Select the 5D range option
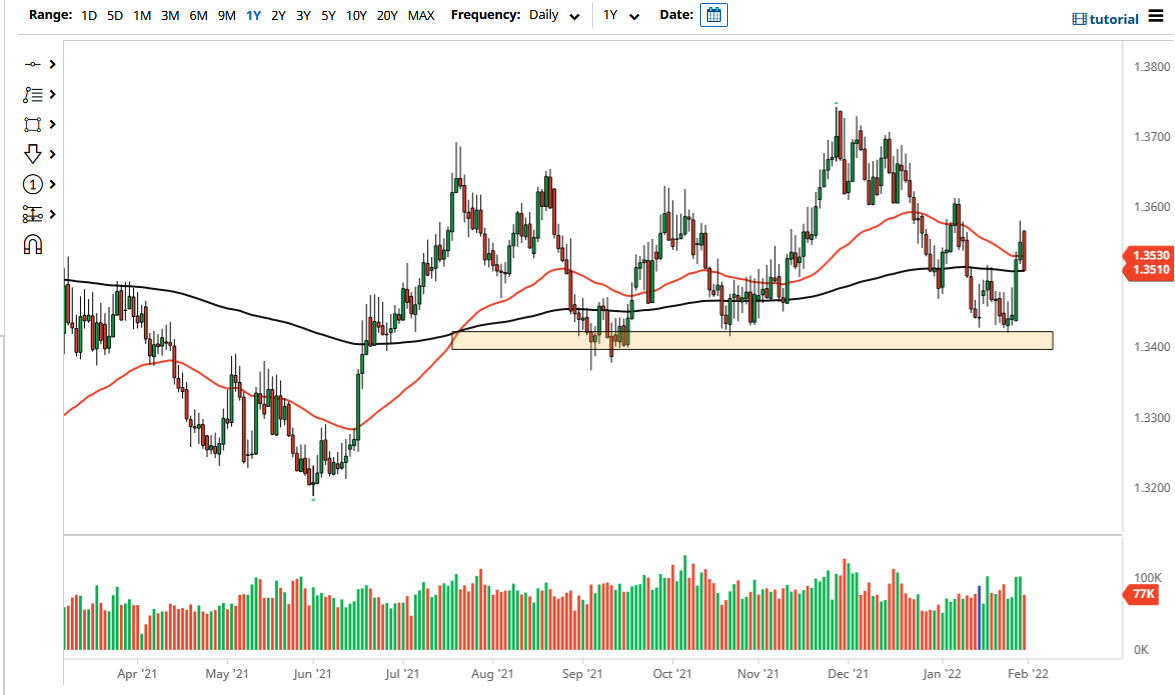The image size is (1175, 695). click(113, 15)
